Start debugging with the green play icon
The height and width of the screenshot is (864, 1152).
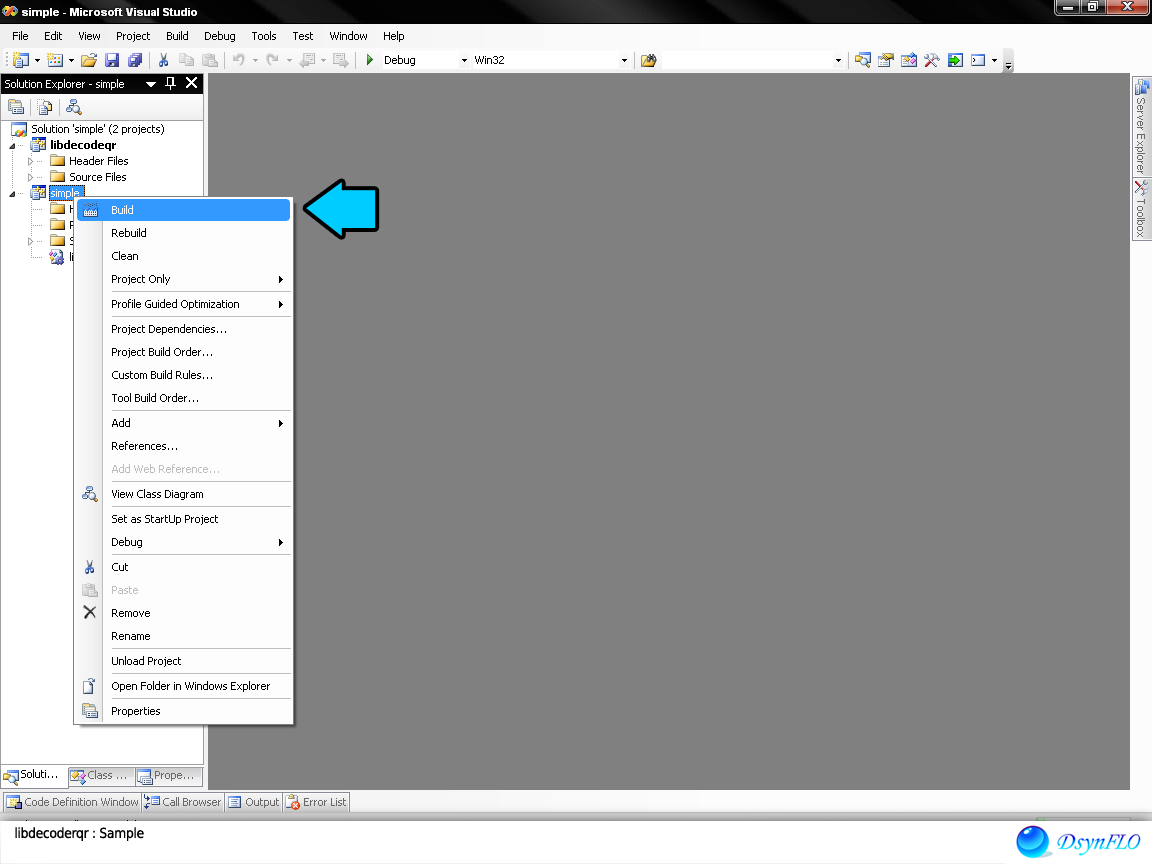tap(370, 60)
